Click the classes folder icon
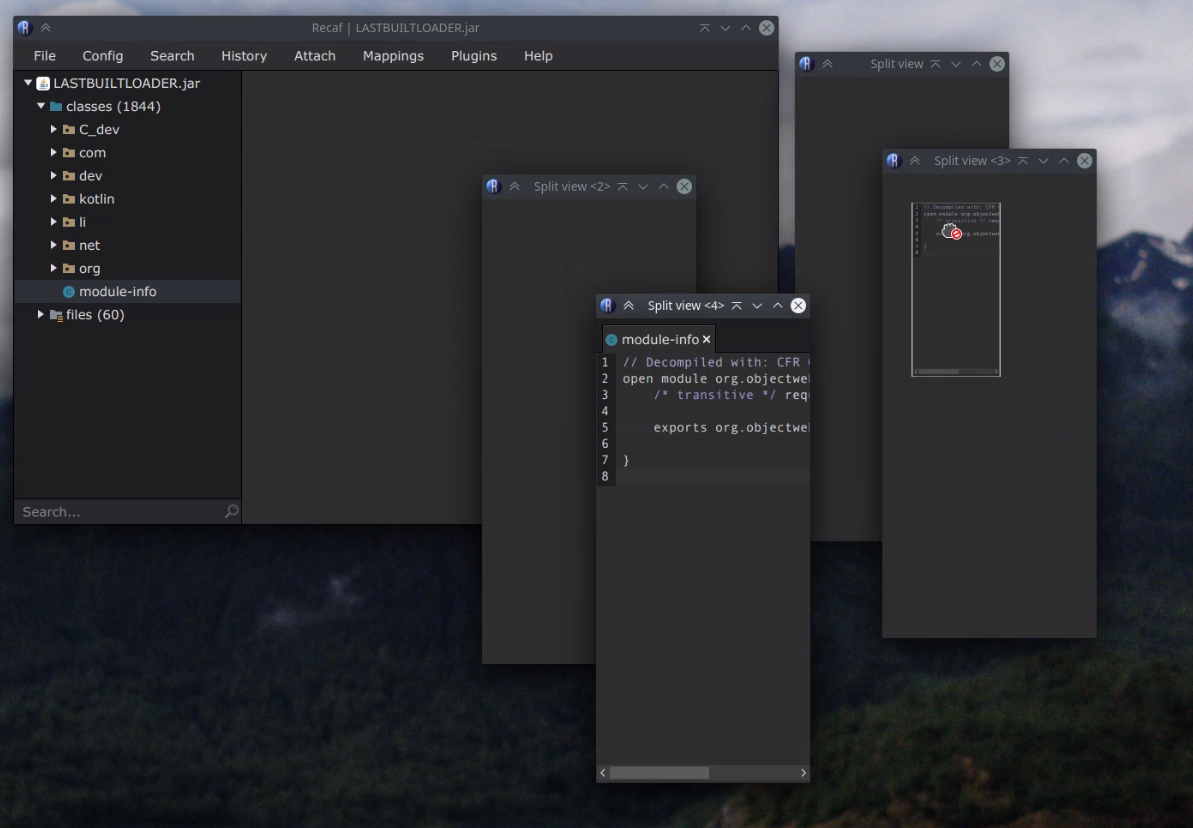This screenshot has height=828, width=1193. coord(56,107)
